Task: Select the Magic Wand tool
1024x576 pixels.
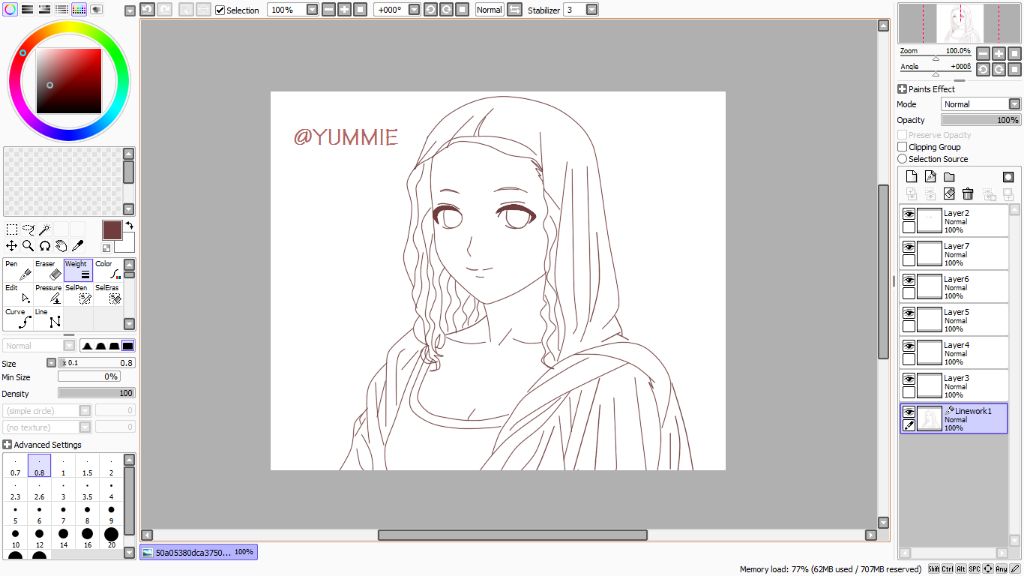Action: [x=44, y=229]
